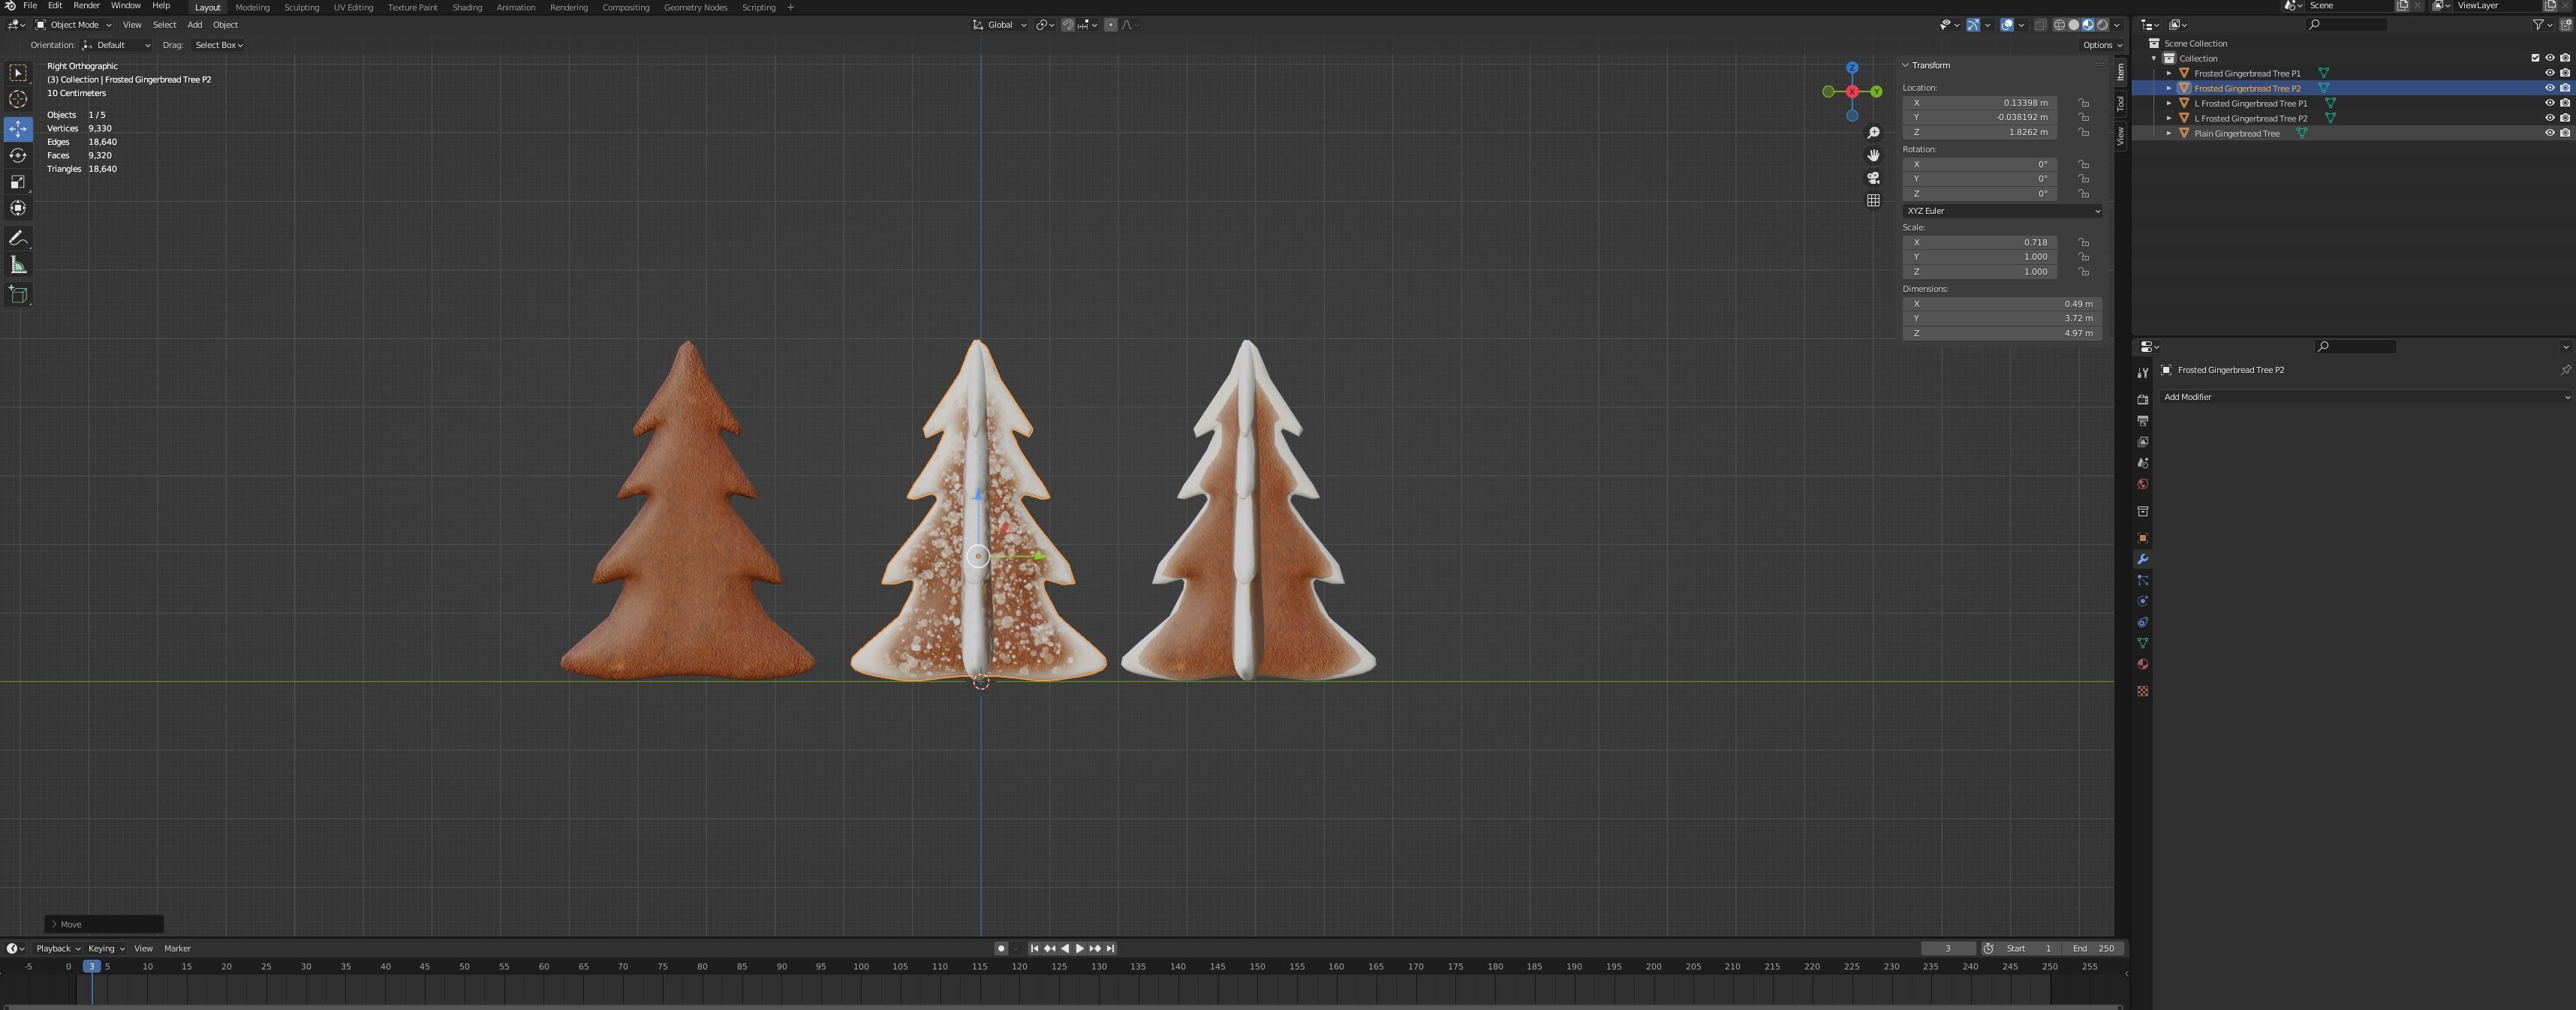Switch viewport to Rendered shading mode

2102,24
